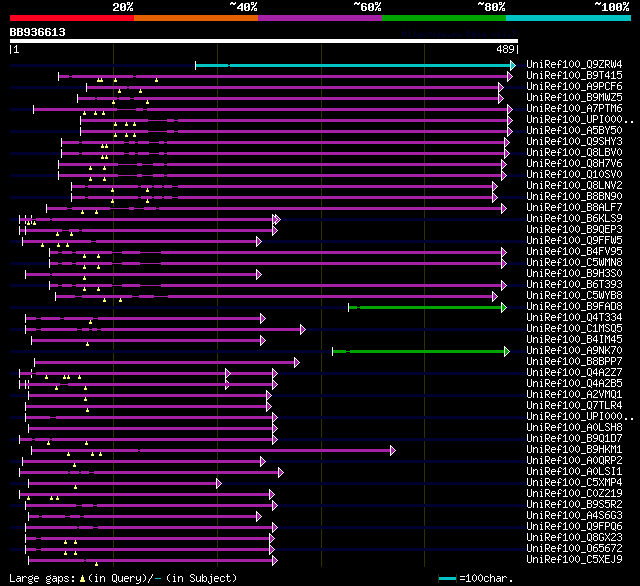The image size is (640, 586).
Task: Select the label UniRef100_Q9SHY3
Action: [x=574, y=141]
